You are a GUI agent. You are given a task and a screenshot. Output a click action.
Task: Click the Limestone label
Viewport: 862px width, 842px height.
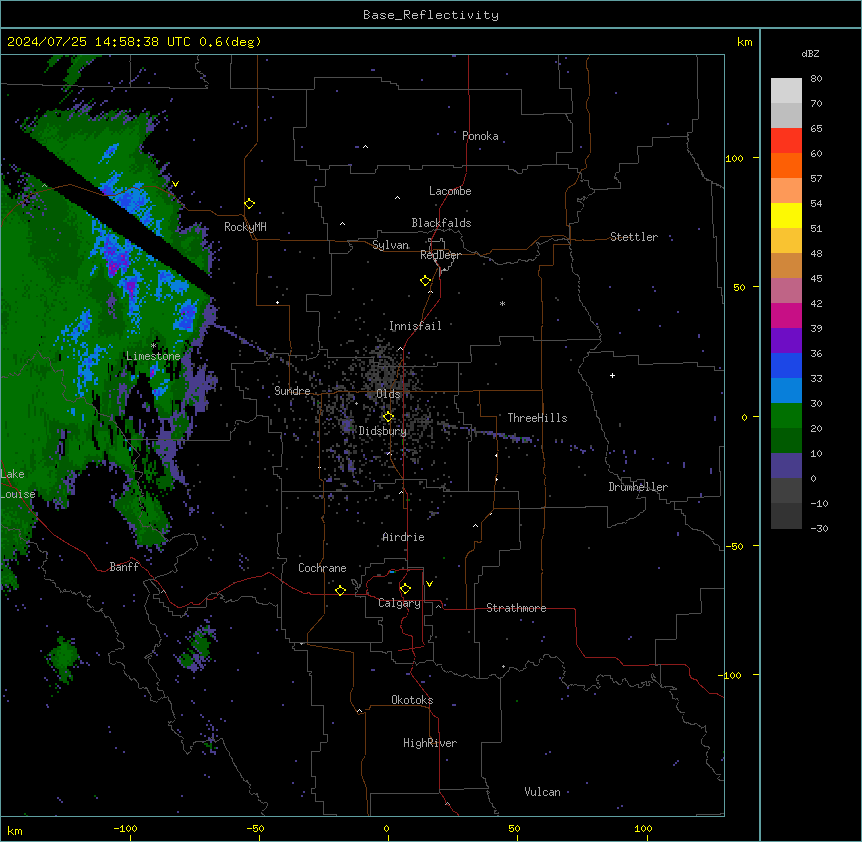pos(153,356)
